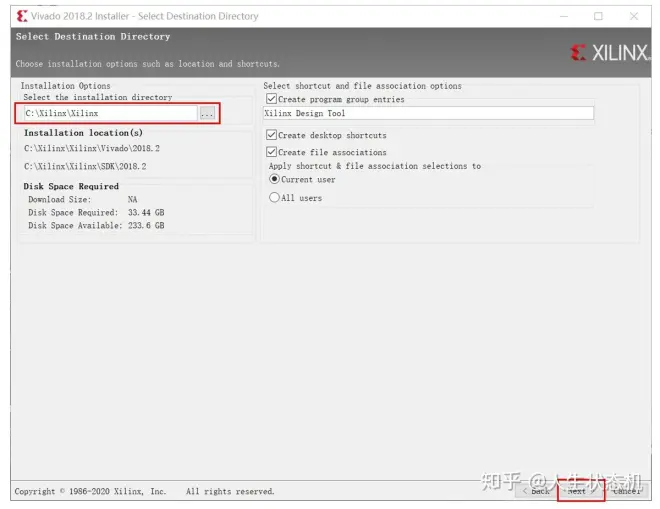Proceed with the Next button
Viewport: 660px width, 509px height.
point(581,491)
